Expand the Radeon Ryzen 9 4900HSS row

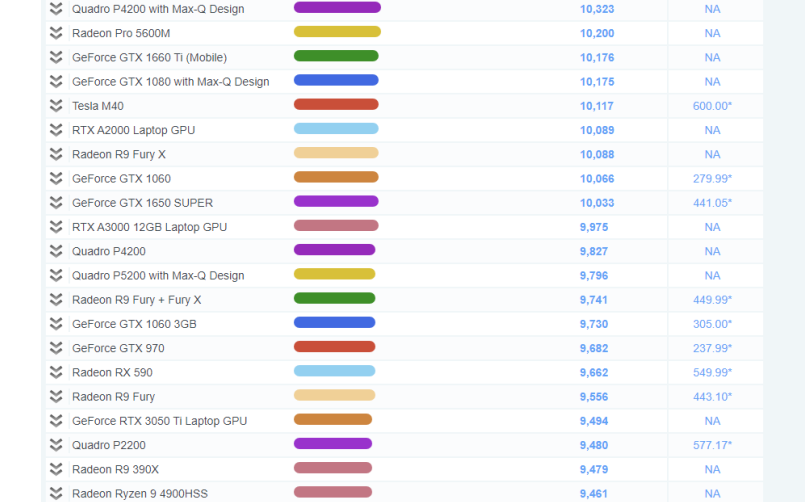pyautogui.click(x=56, y=493)
